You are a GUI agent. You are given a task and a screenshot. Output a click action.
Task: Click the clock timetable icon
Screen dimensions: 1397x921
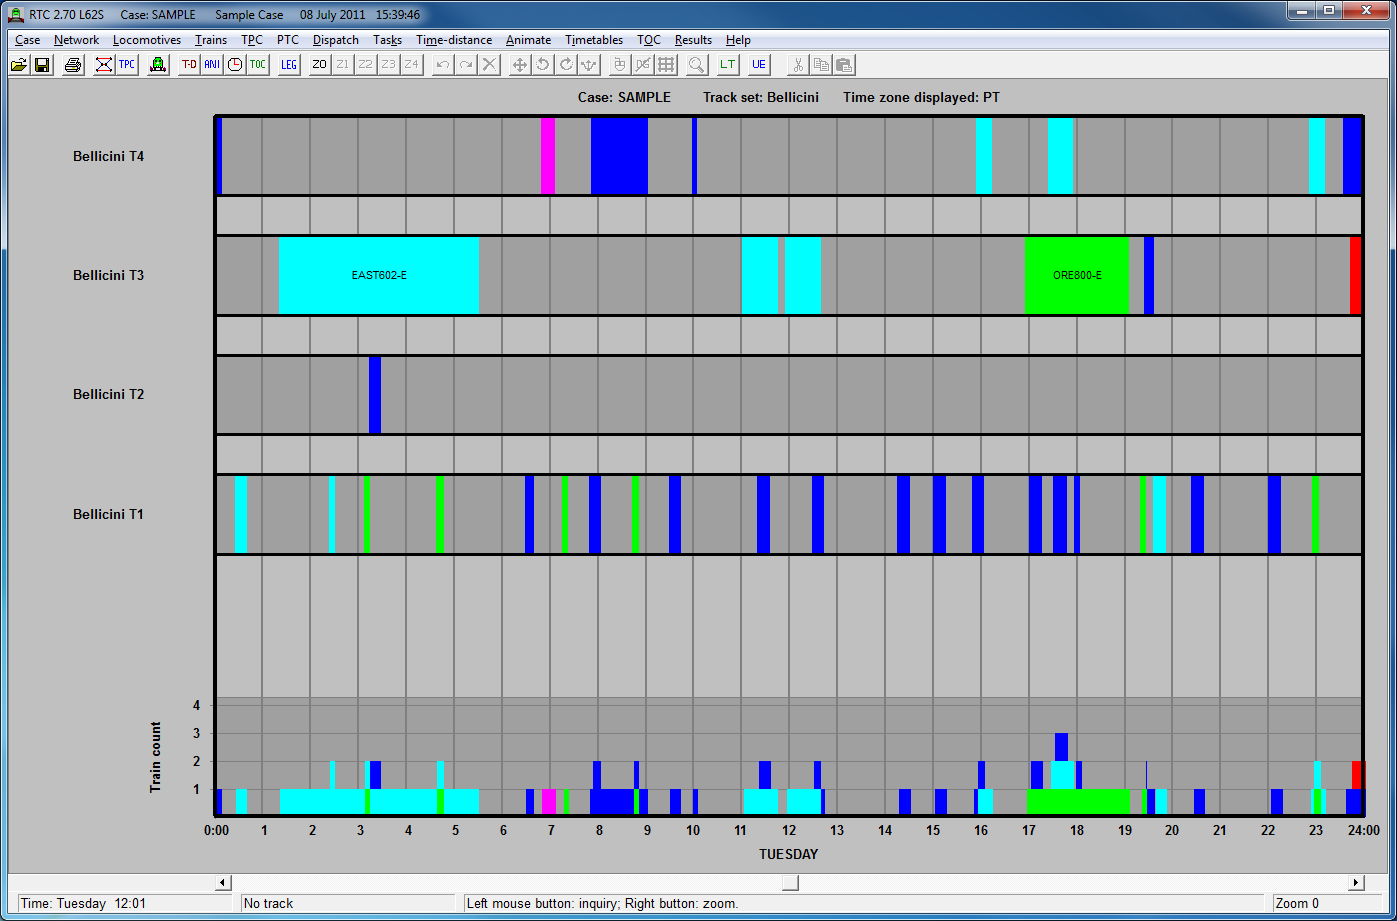(235, 65)
